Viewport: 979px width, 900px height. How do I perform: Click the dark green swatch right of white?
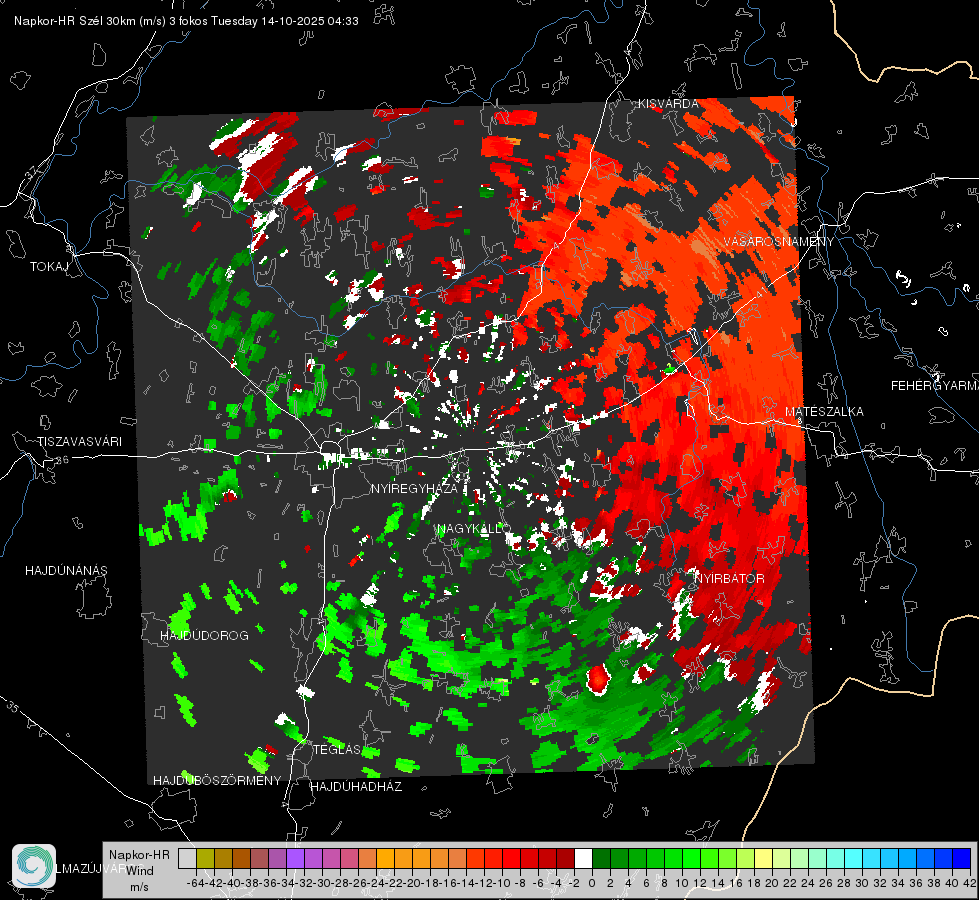coord(601,858)
